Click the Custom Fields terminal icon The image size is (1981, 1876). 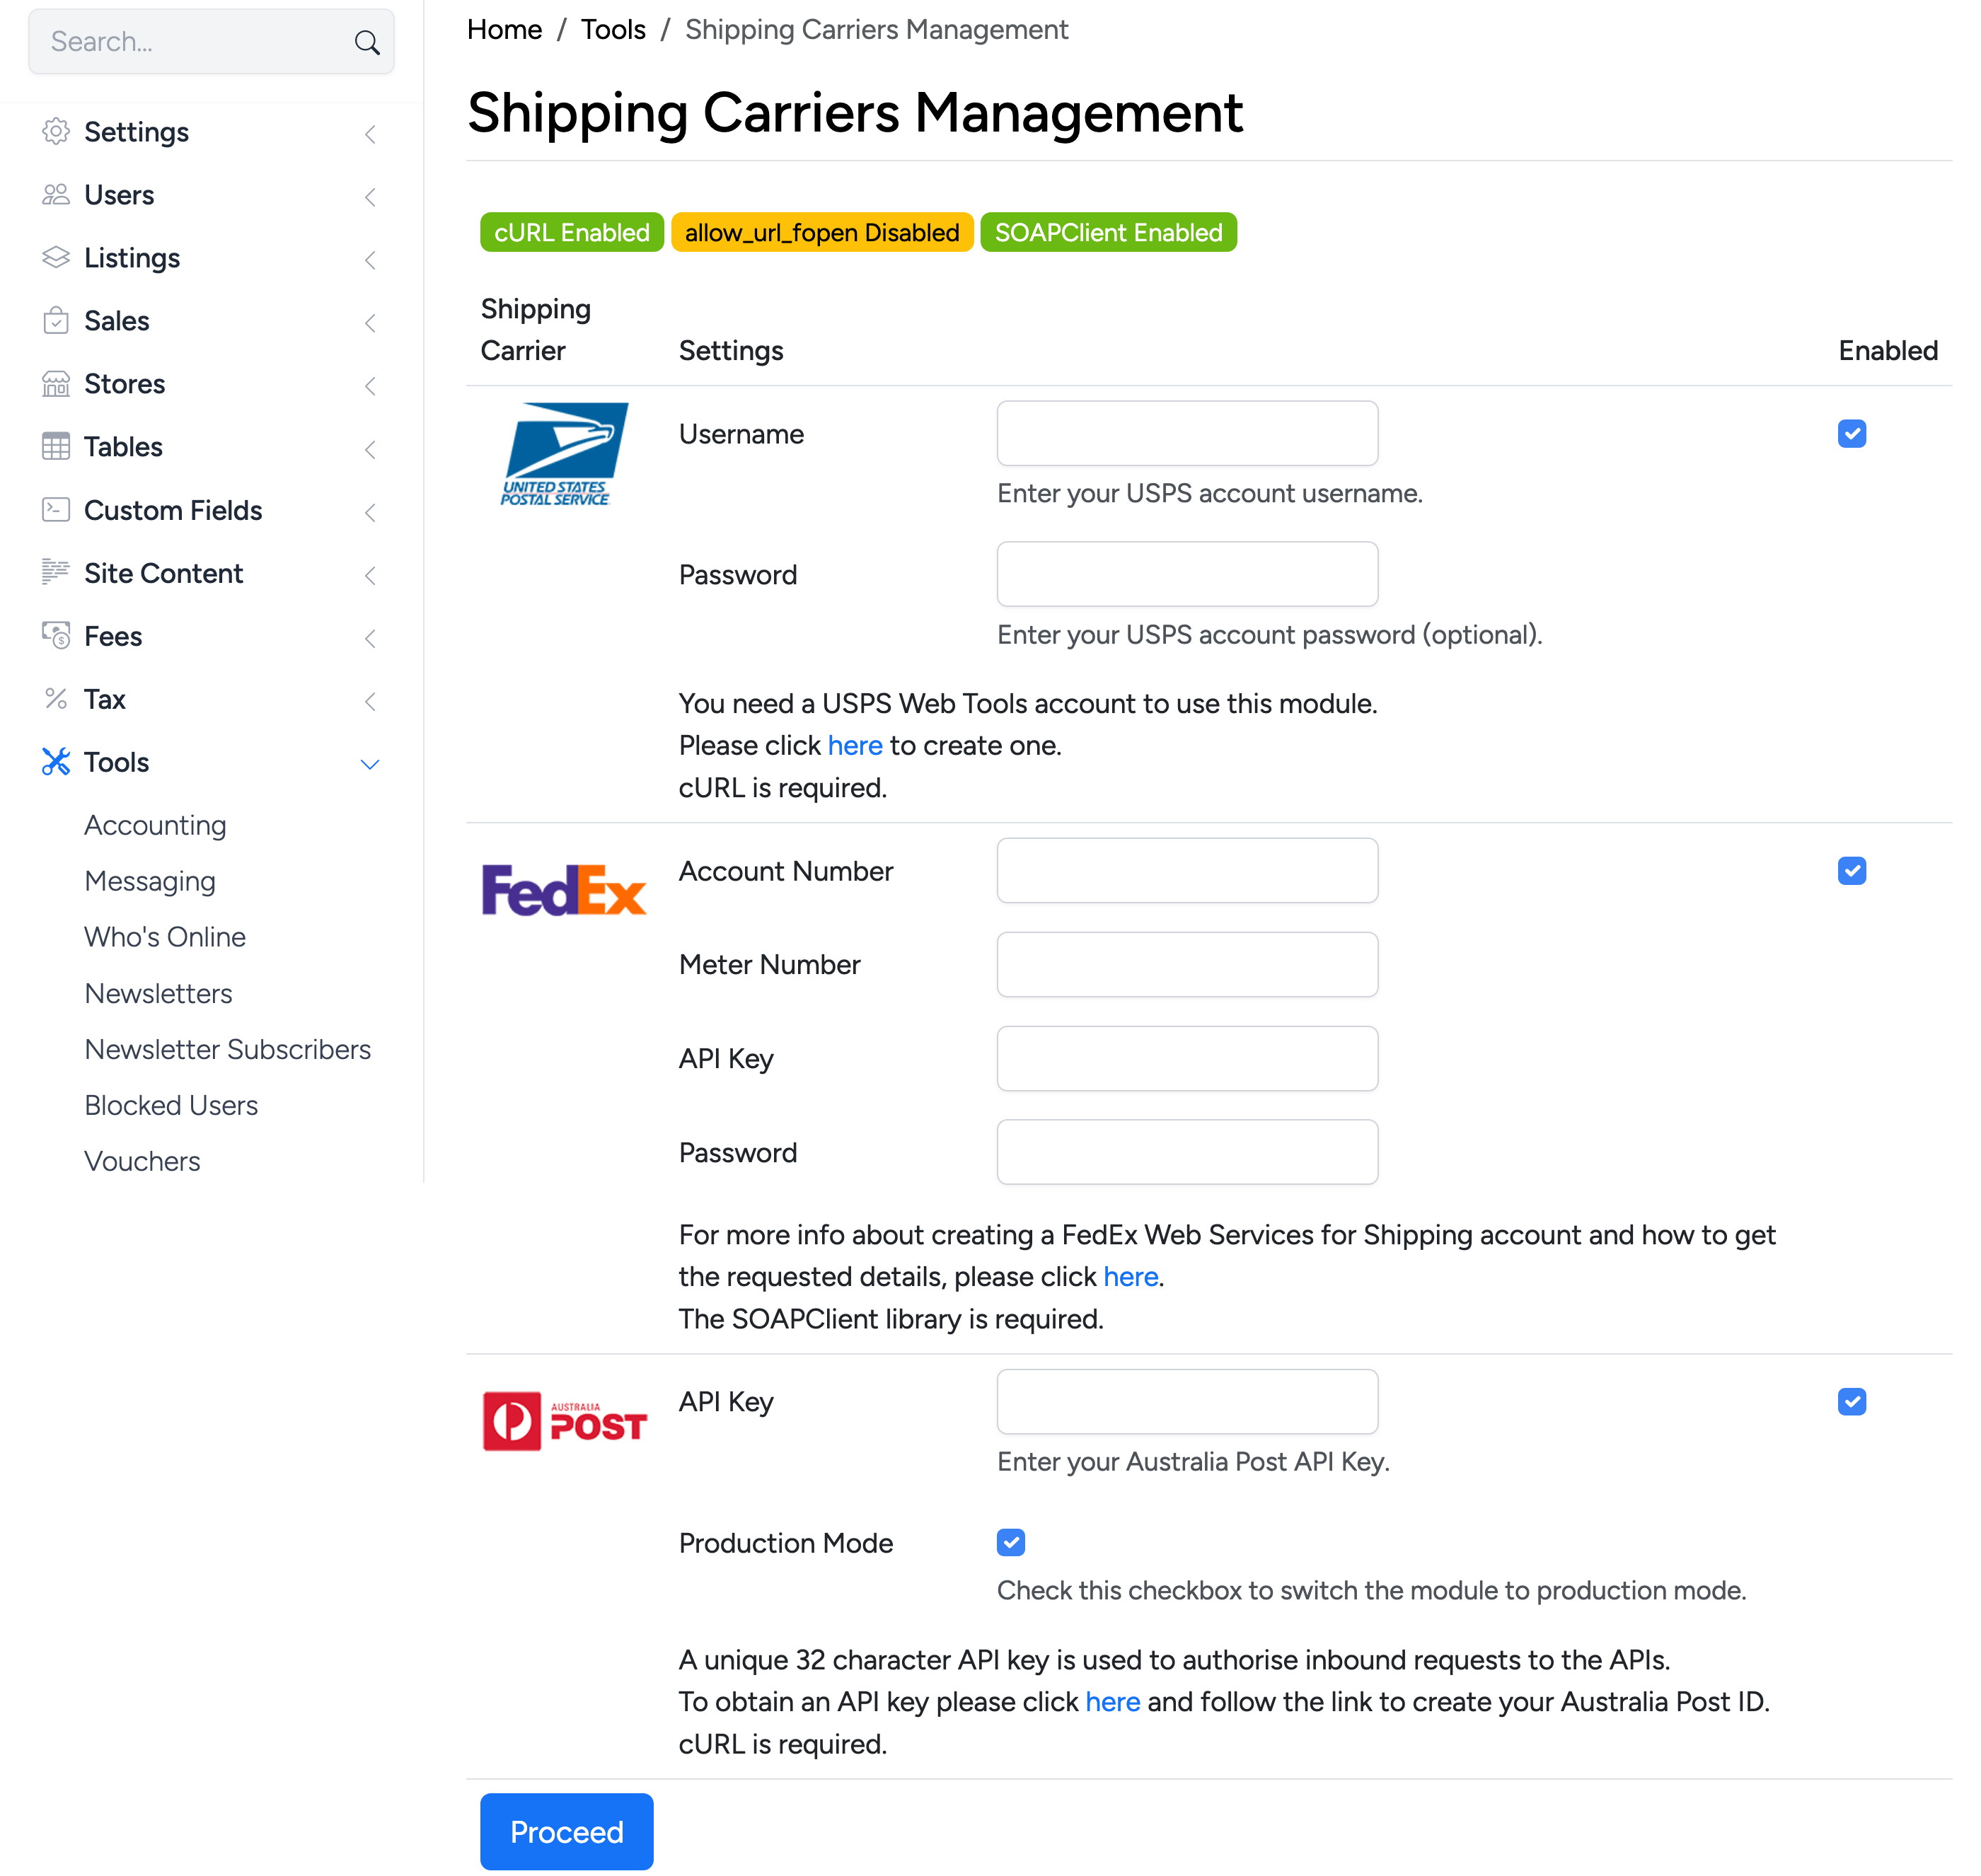click(x=56, y=510)
